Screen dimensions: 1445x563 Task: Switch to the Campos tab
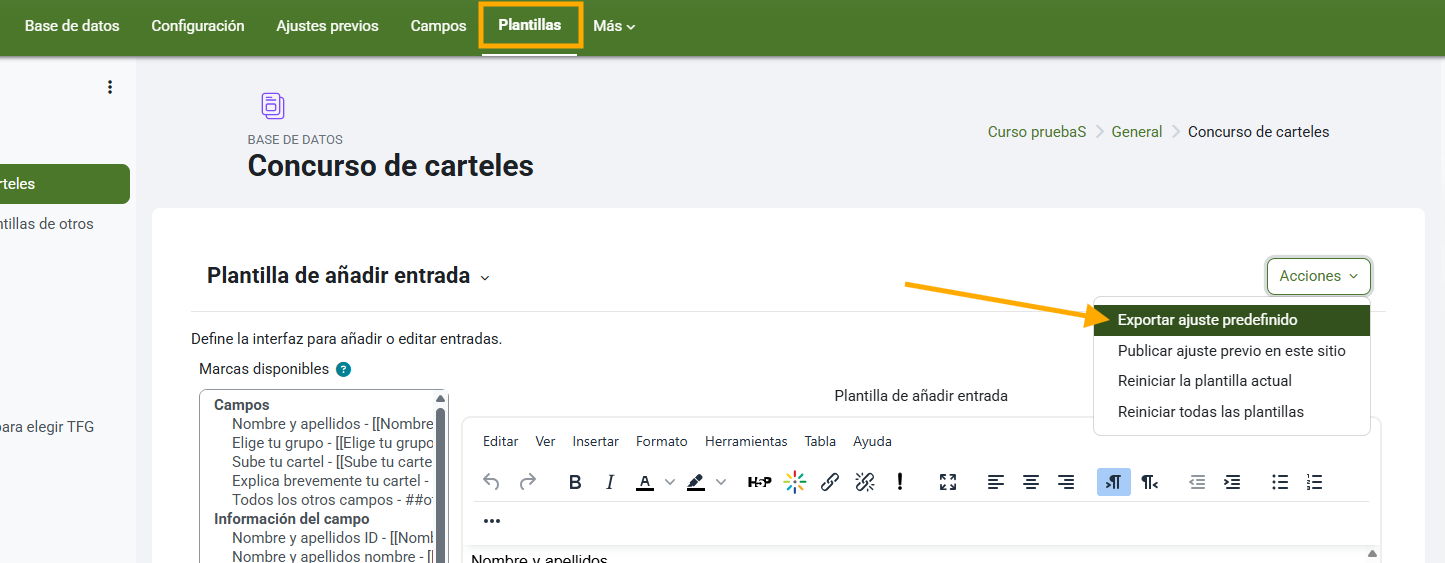coord(438,26)
